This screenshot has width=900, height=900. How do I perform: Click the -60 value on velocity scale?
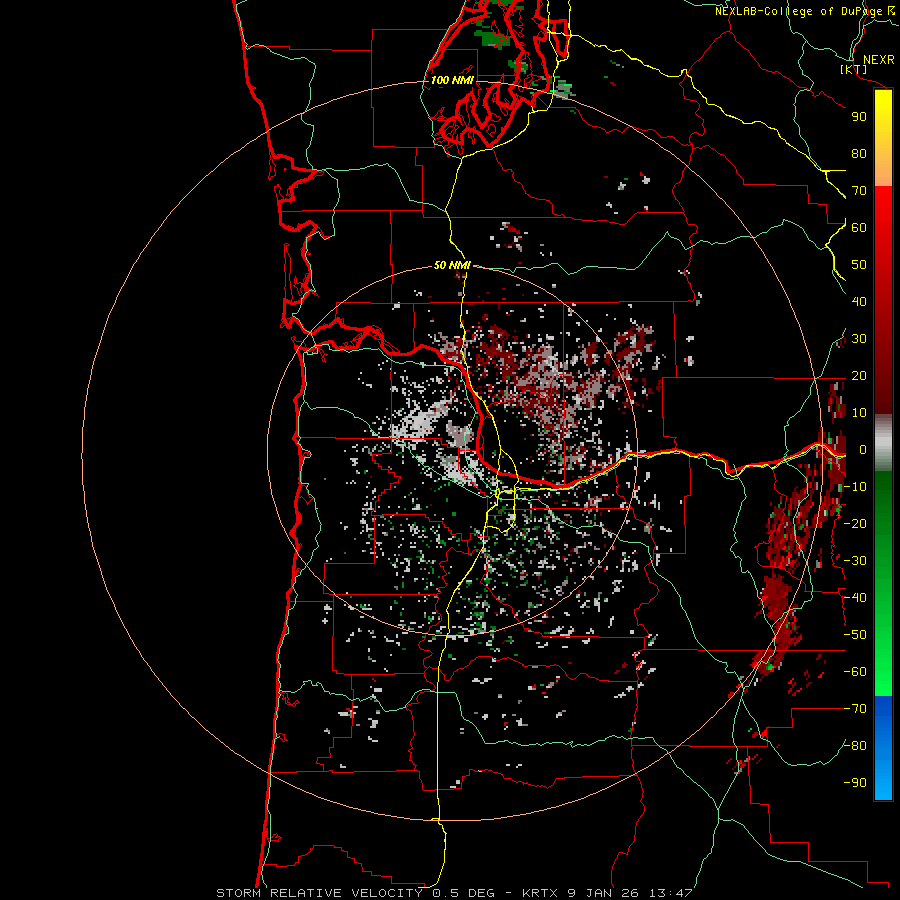coord(855,672)
